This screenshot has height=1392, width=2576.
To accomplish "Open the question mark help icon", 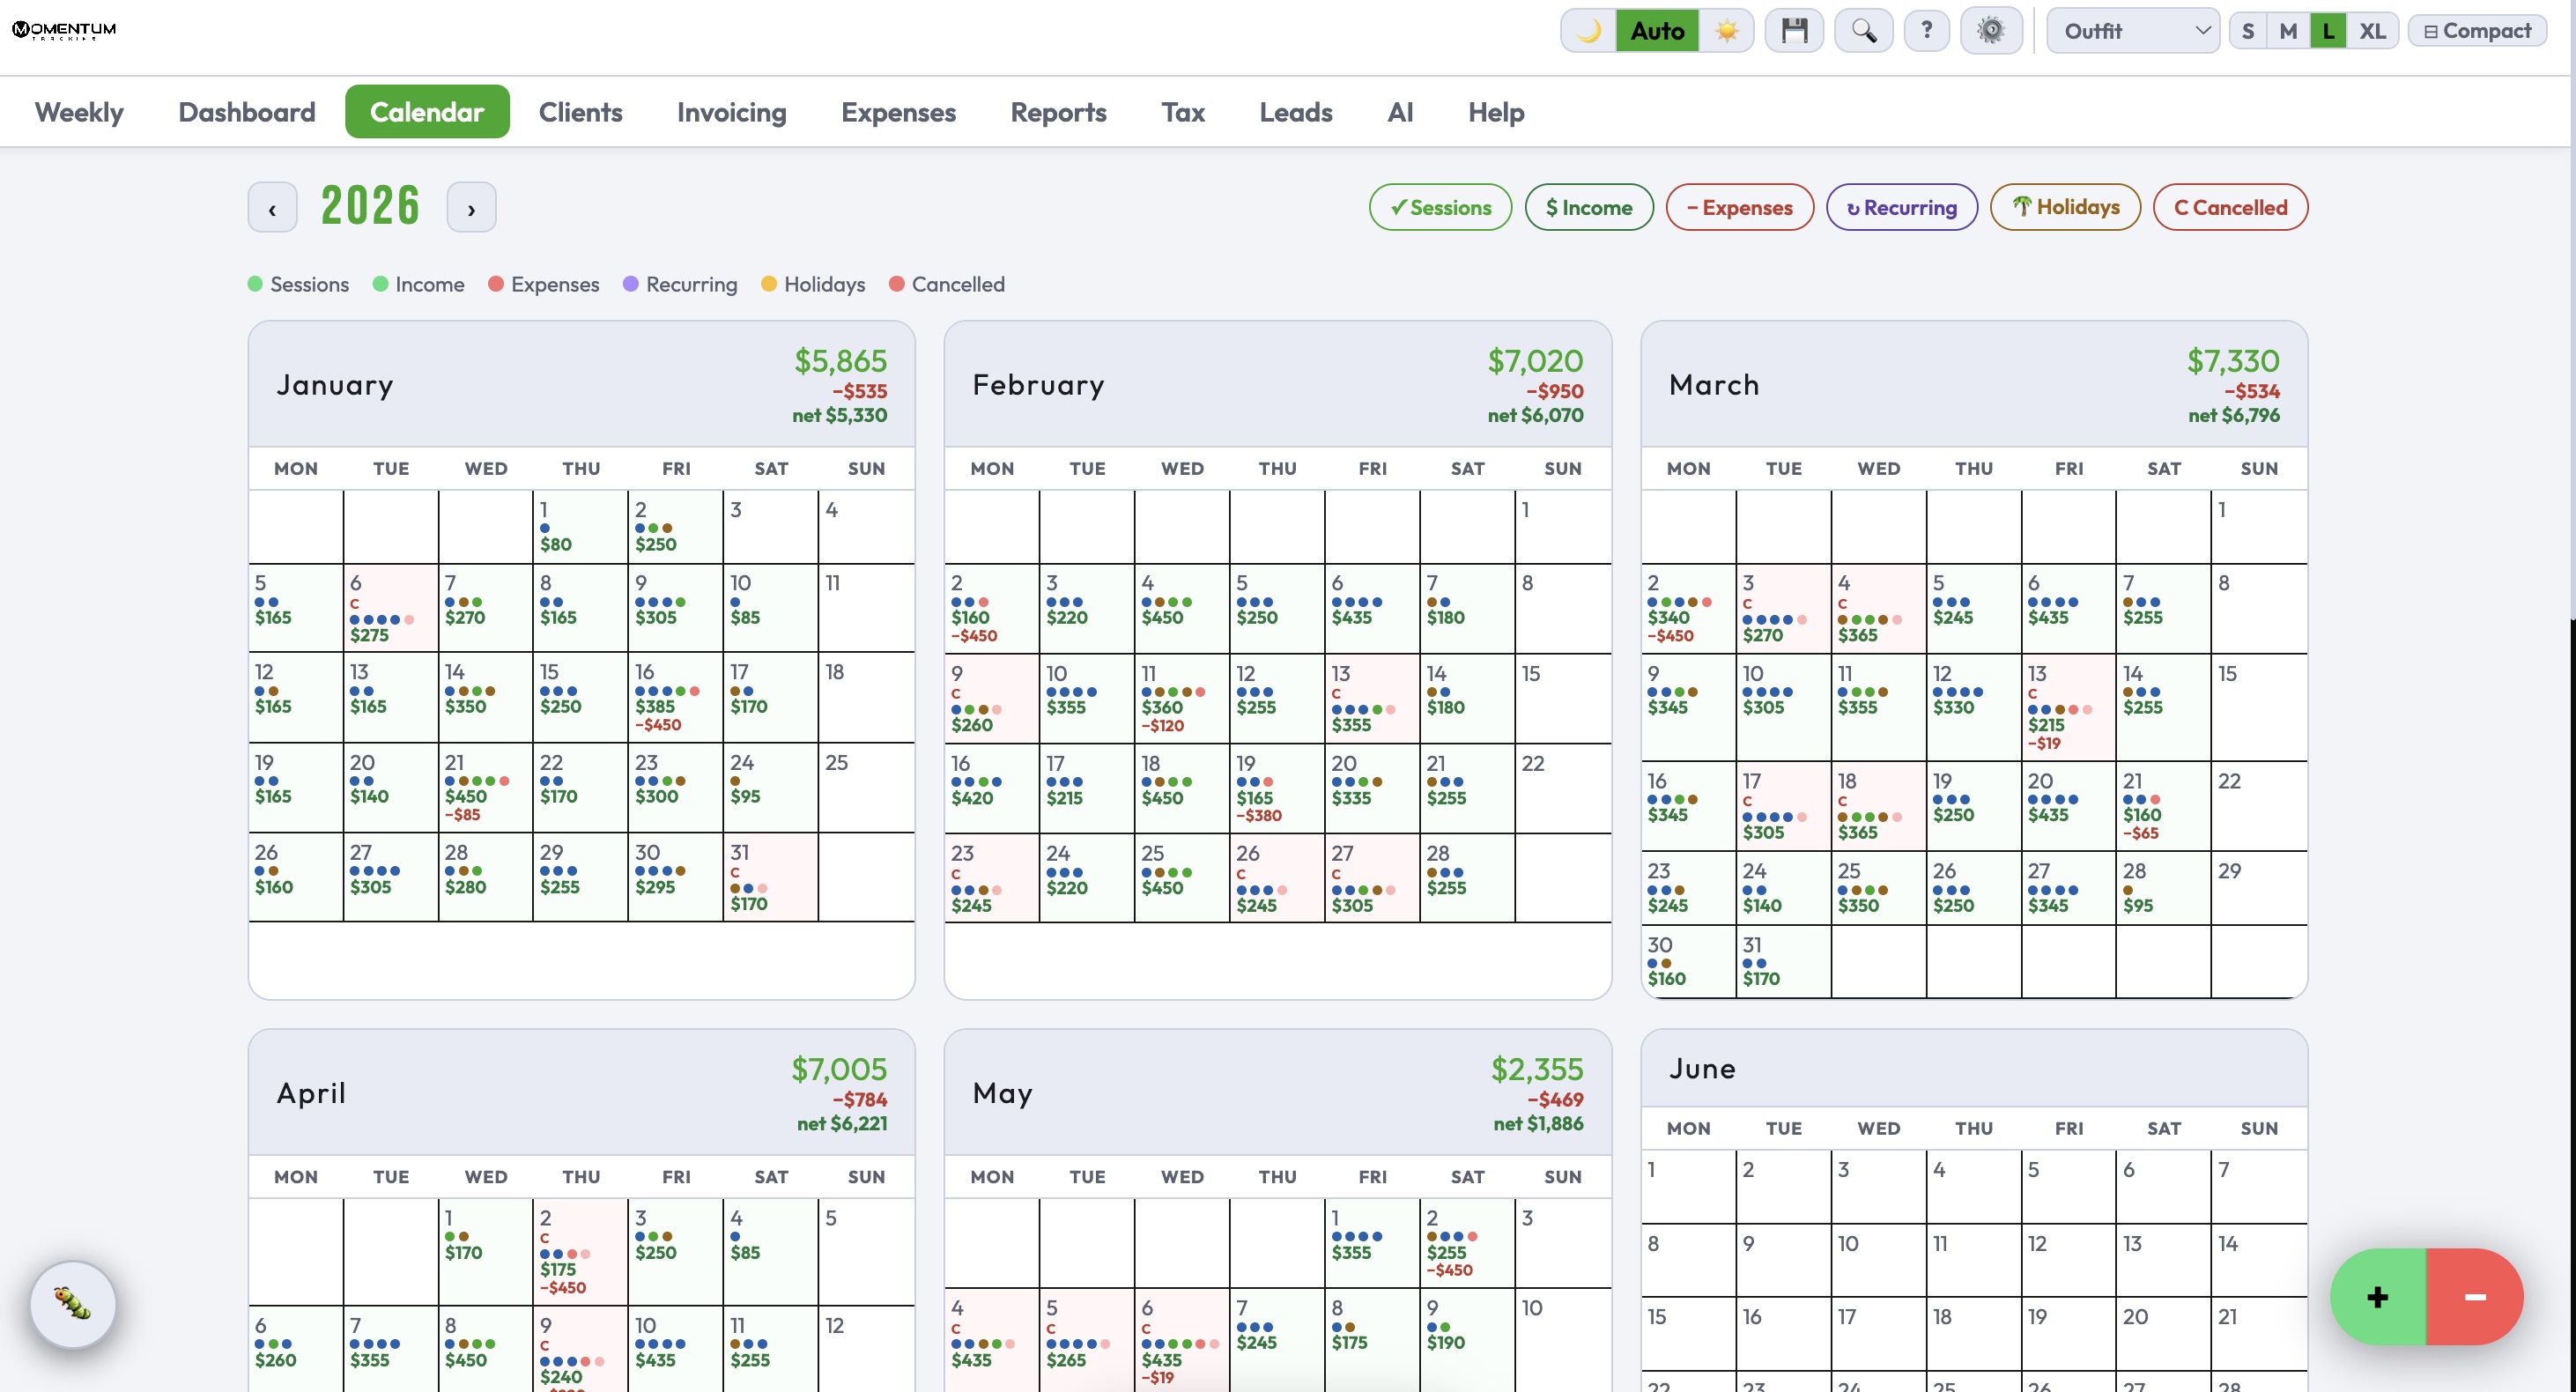I will click(1926, 31).
